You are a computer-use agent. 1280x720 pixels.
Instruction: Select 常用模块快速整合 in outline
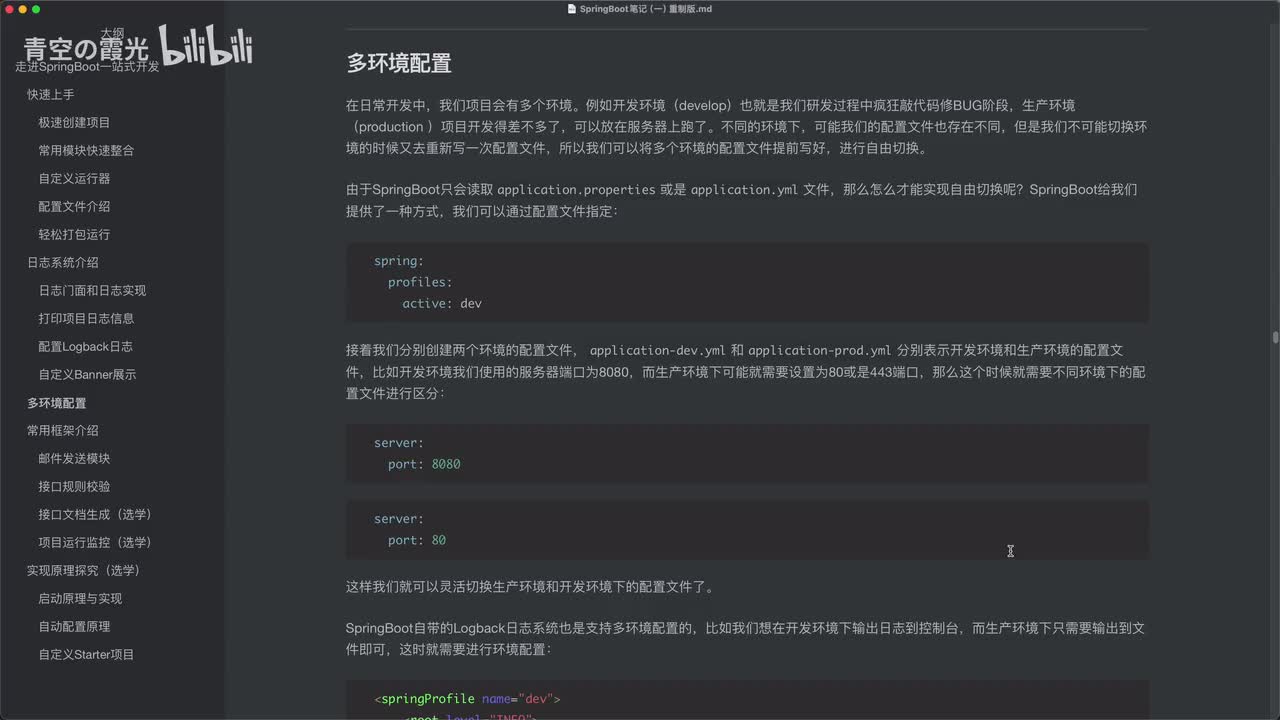click(x=86, y=150)
